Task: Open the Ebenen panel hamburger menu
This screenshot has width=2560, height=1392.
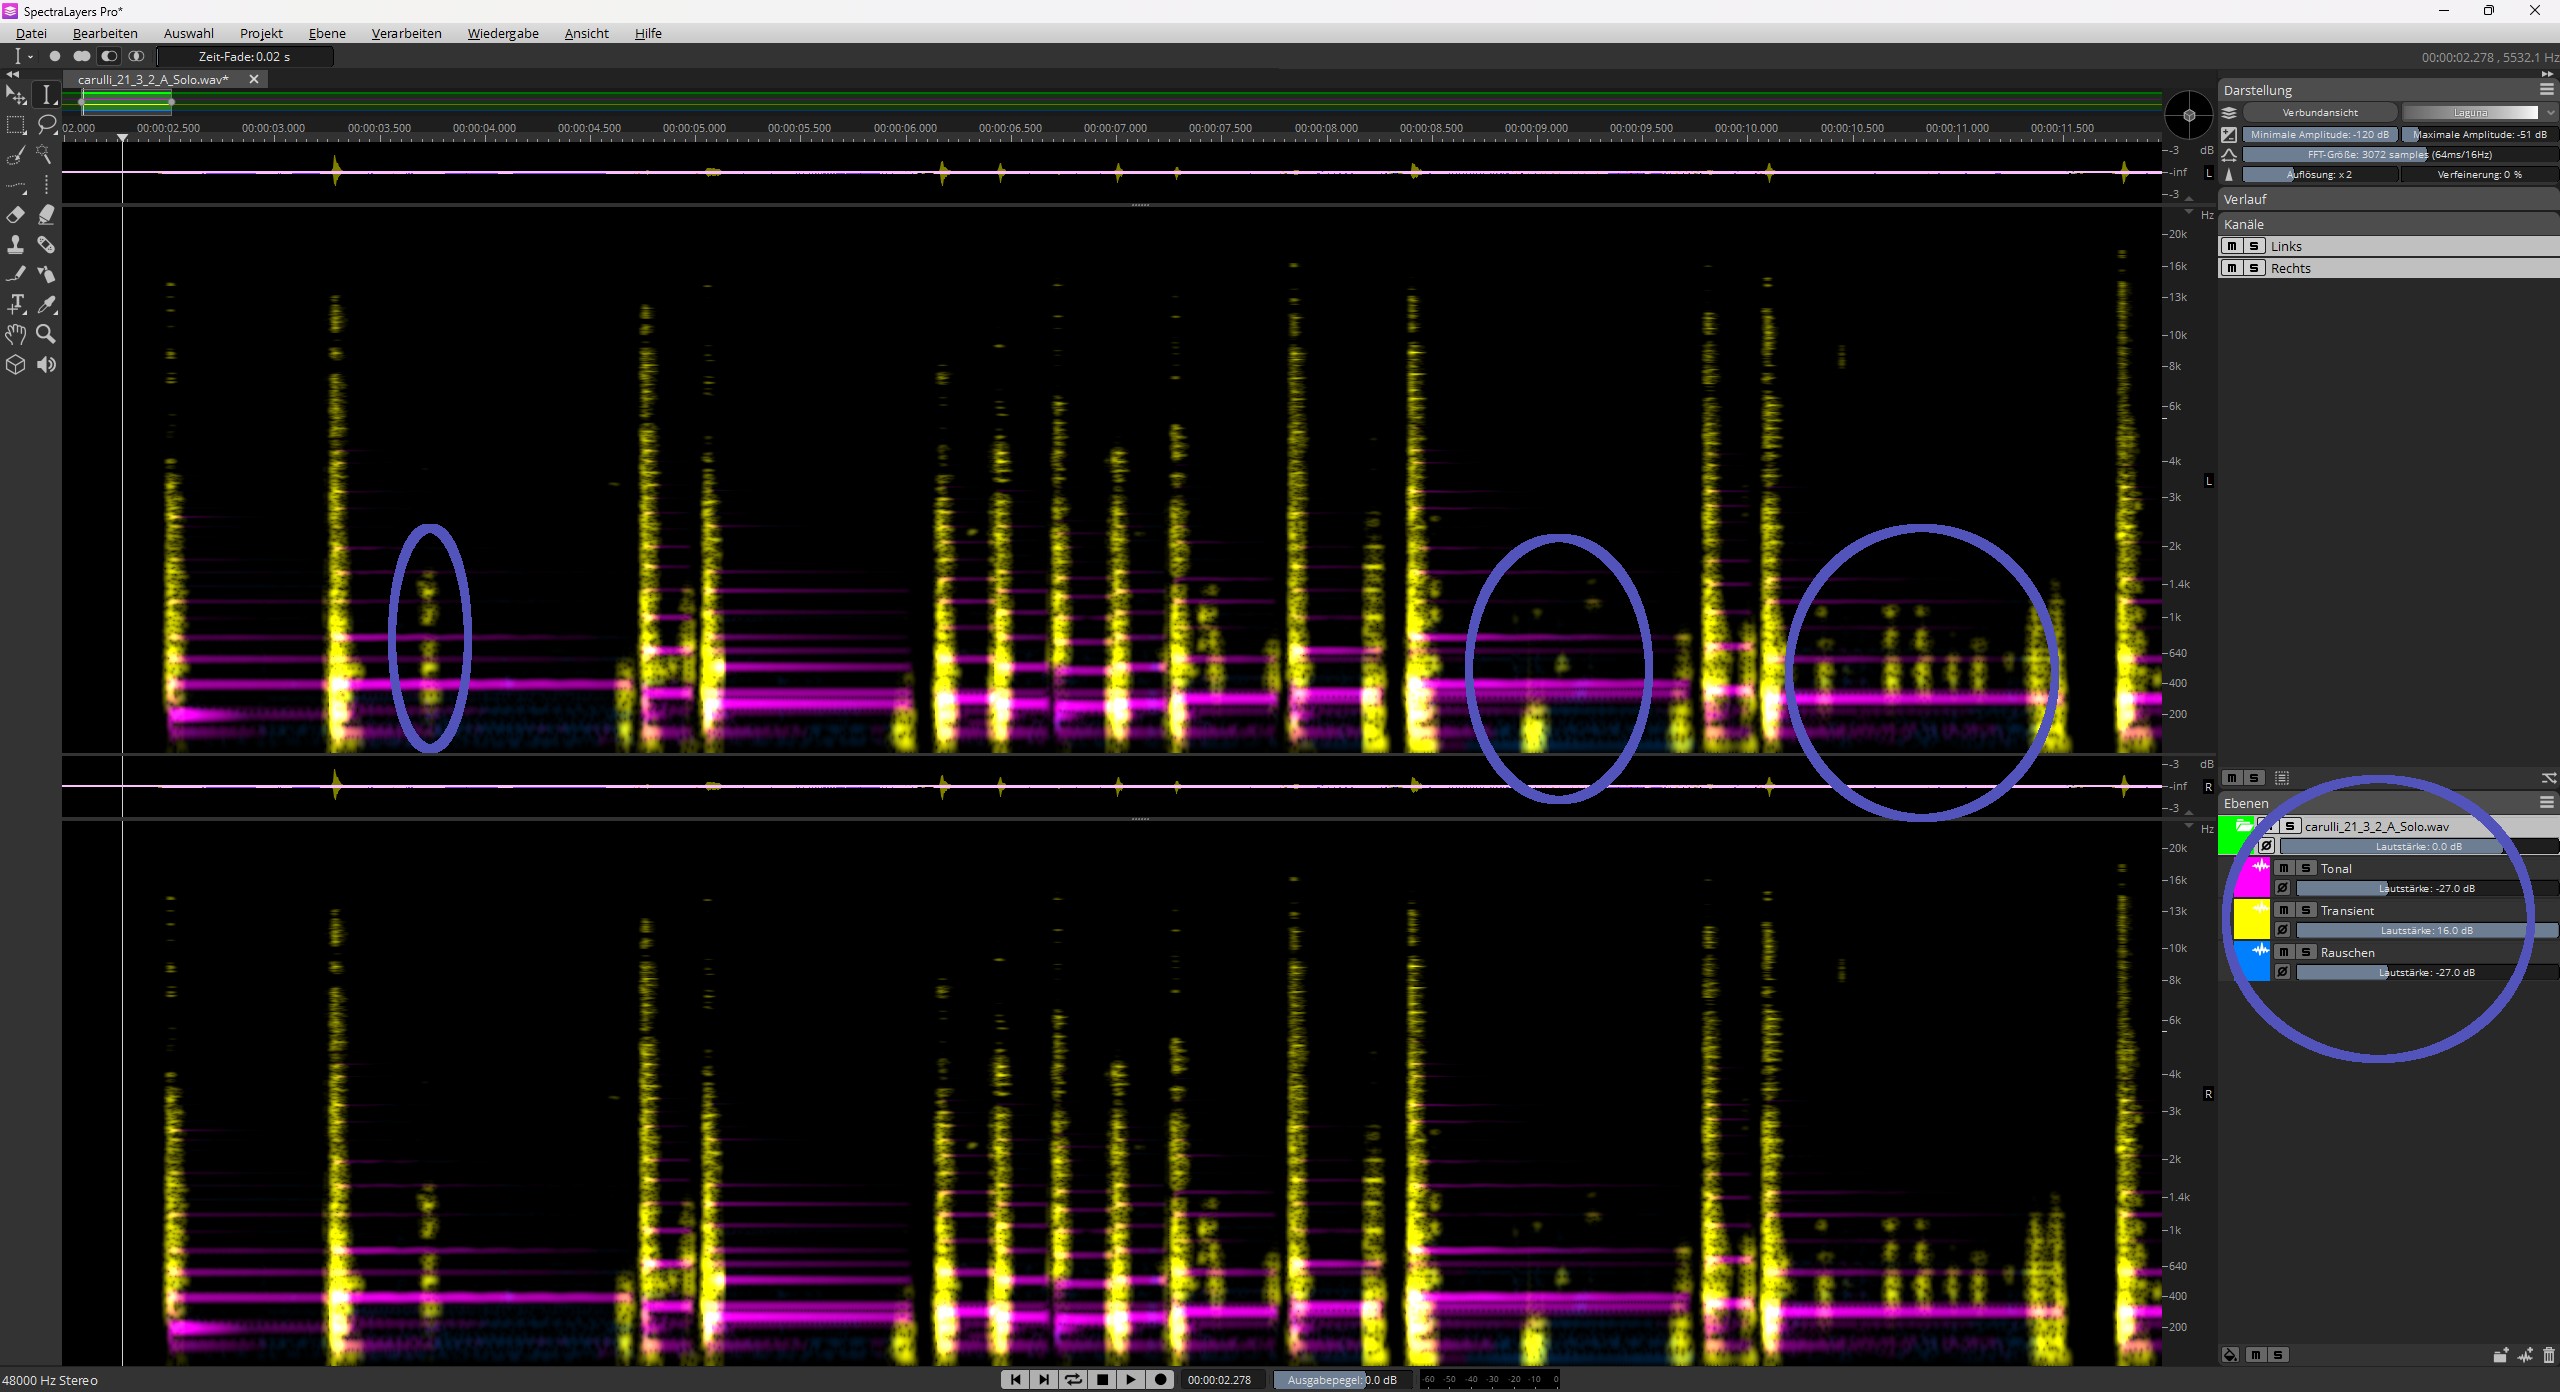Action: tap(2546, 802)
